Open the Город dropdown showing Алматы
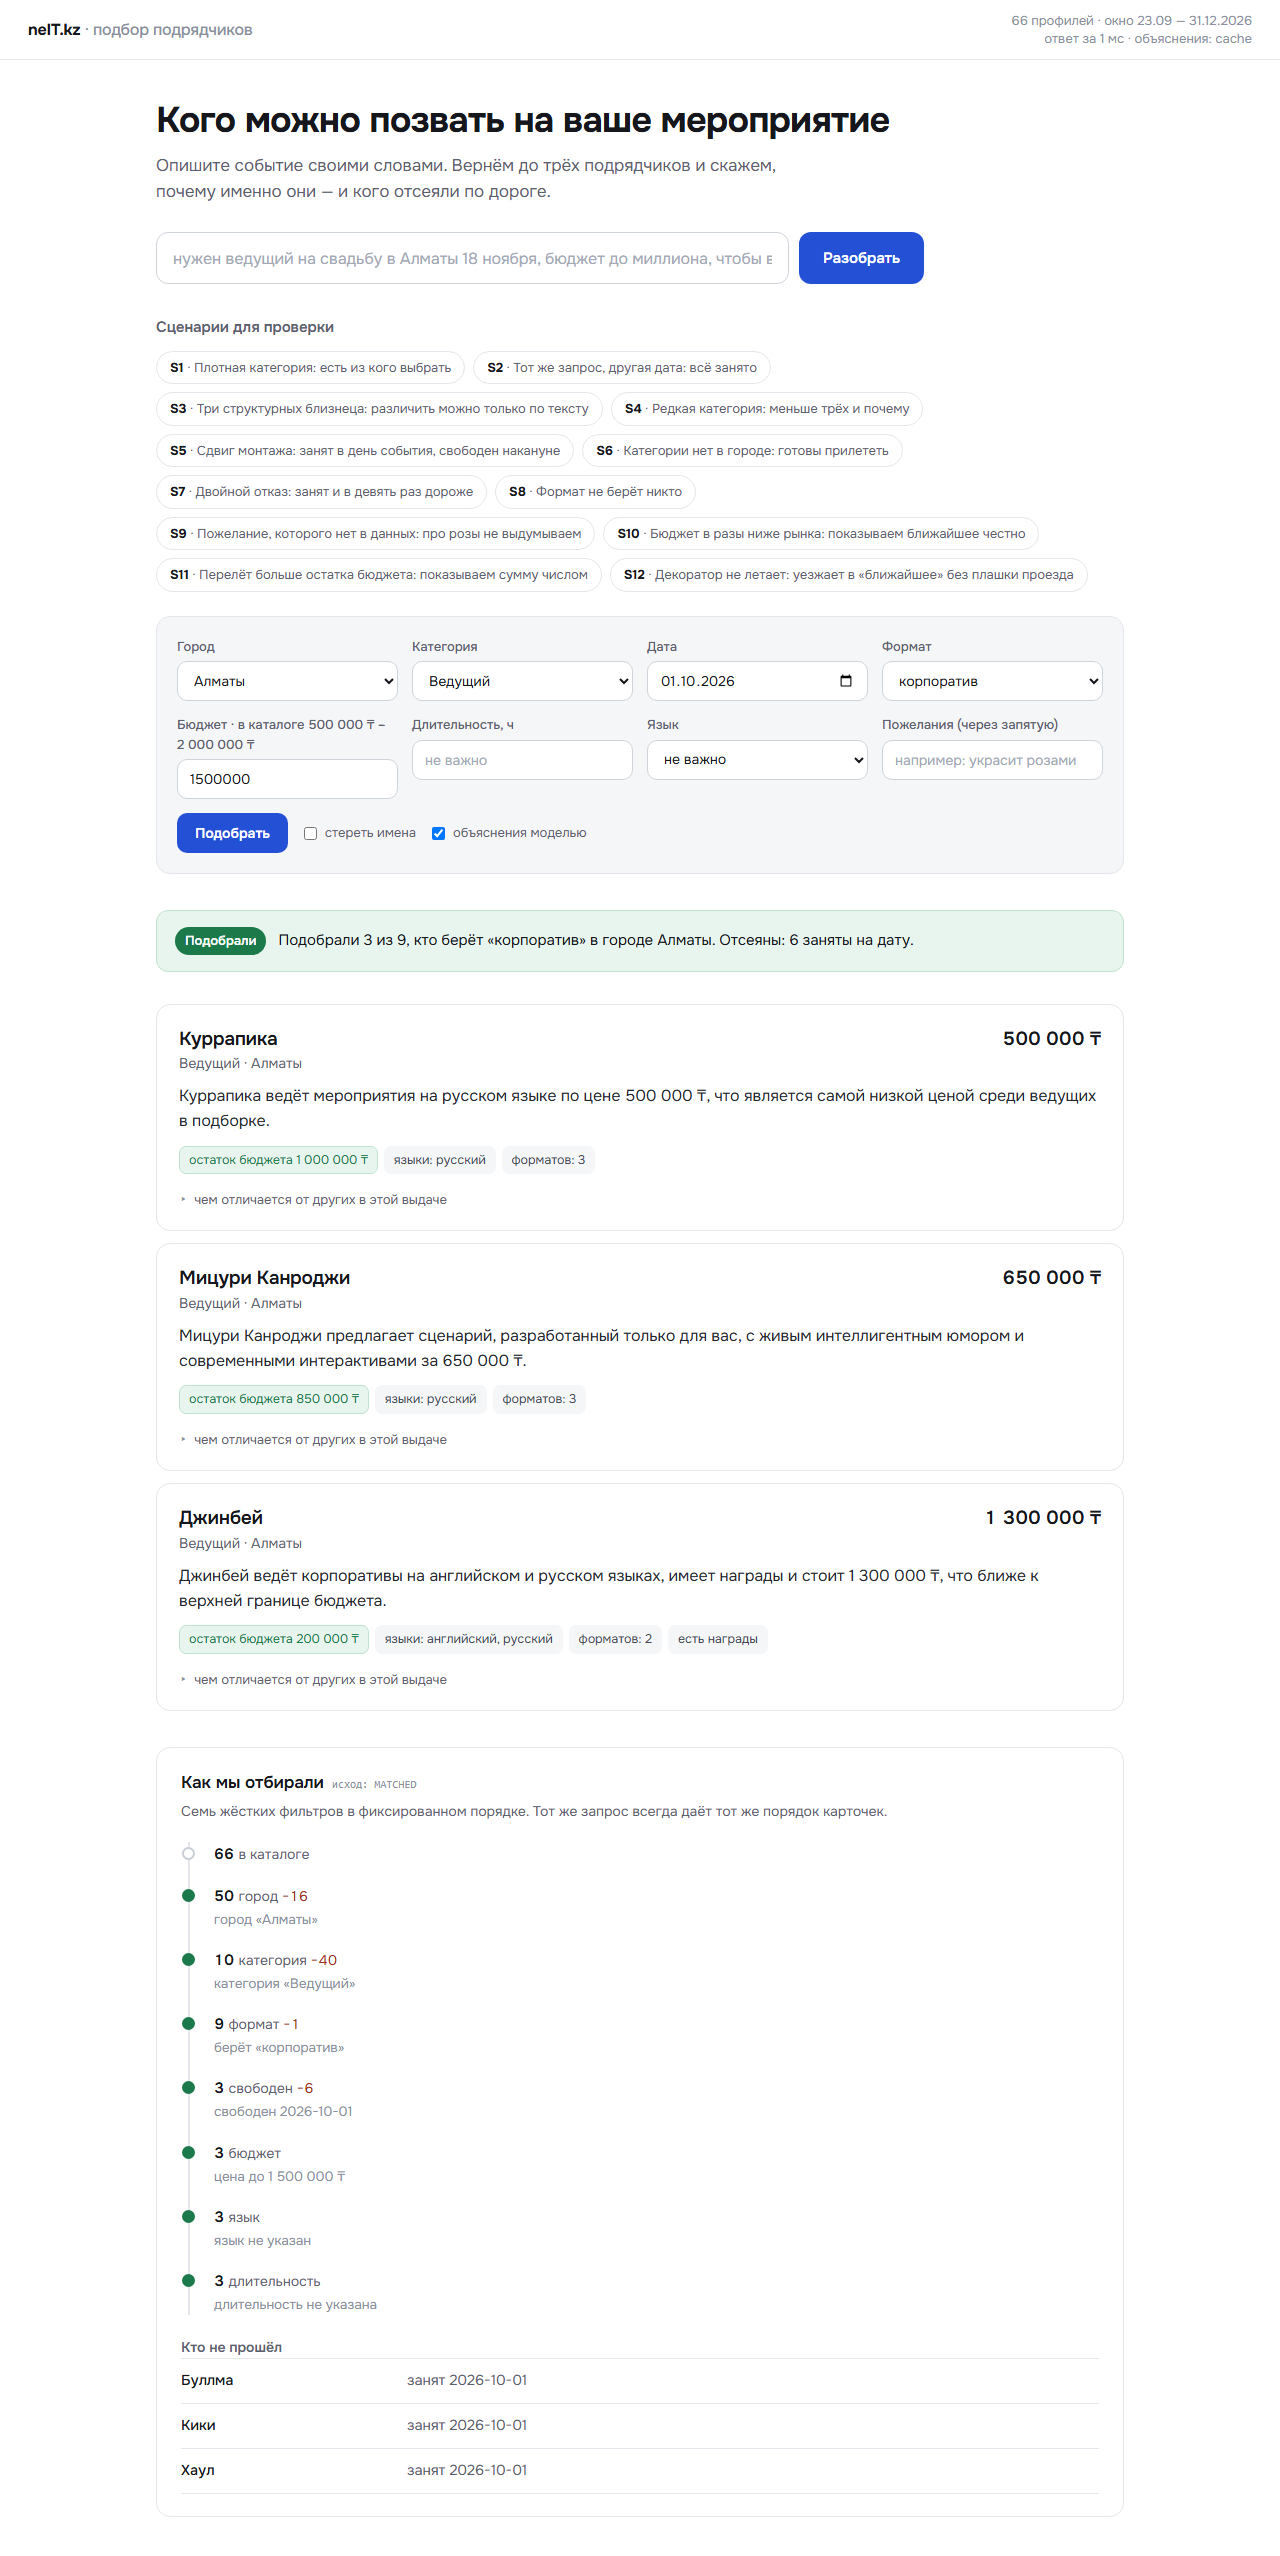 click(x=287, y=681)
